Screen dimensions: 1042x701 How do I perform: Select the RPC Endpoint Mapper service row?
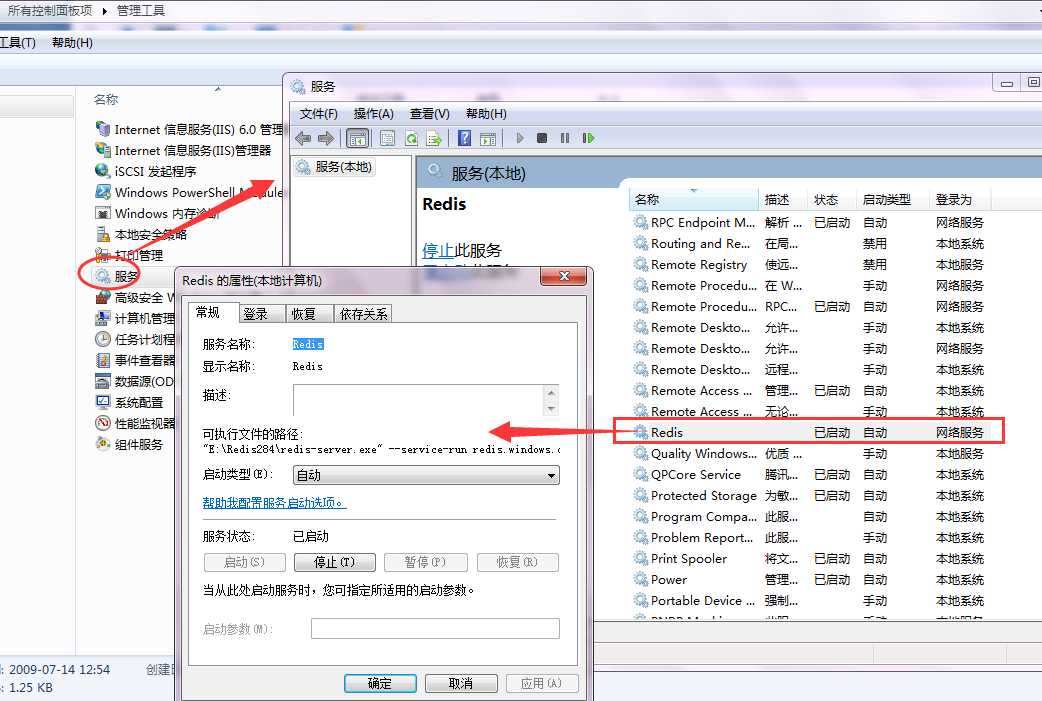coord(809,223)
